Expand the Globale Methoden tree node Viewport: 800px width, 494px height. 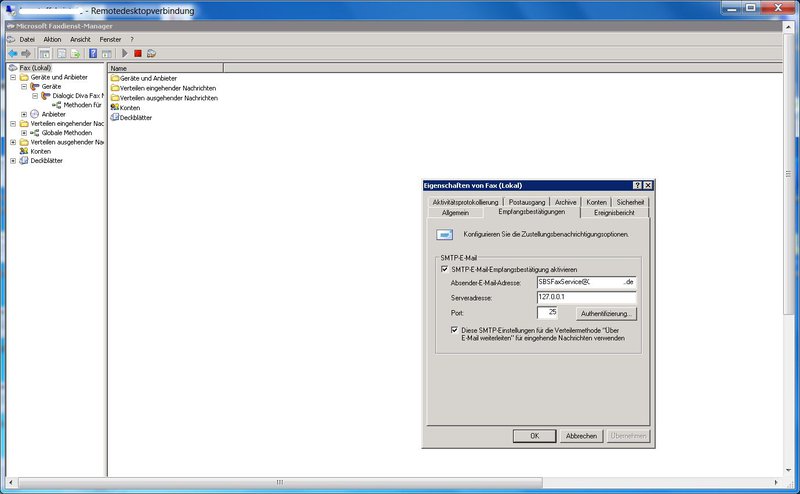(x=23, y=133)
